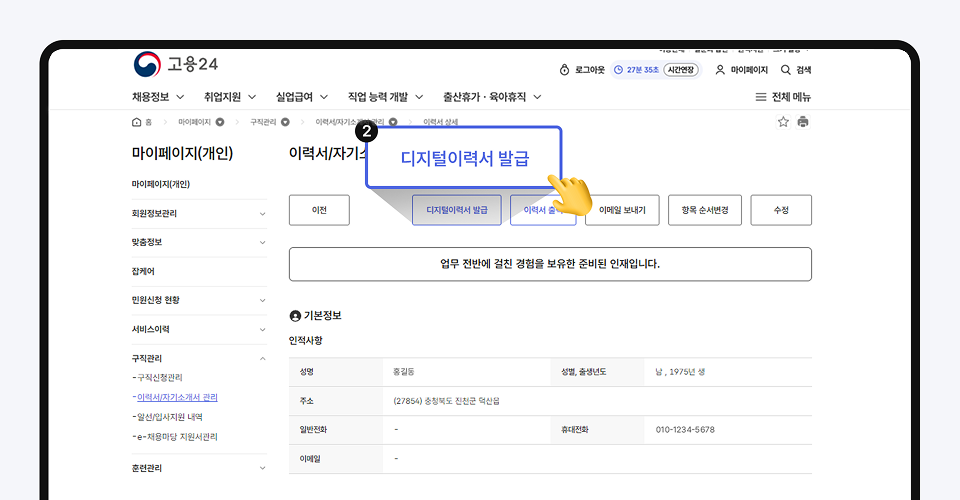
Task: Click the favorite star icon
Action: click(x=783, y=122)
